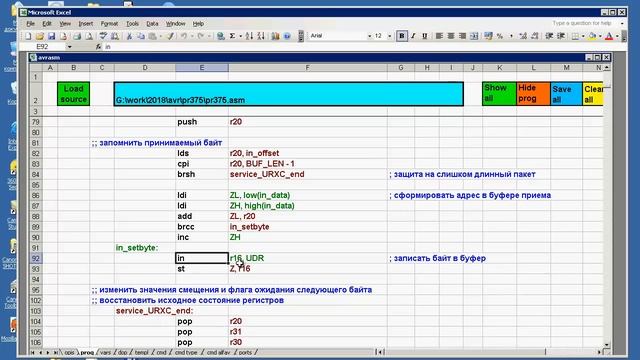Open the File menu
The image size is (640, 360).
(x=31, y=24)
